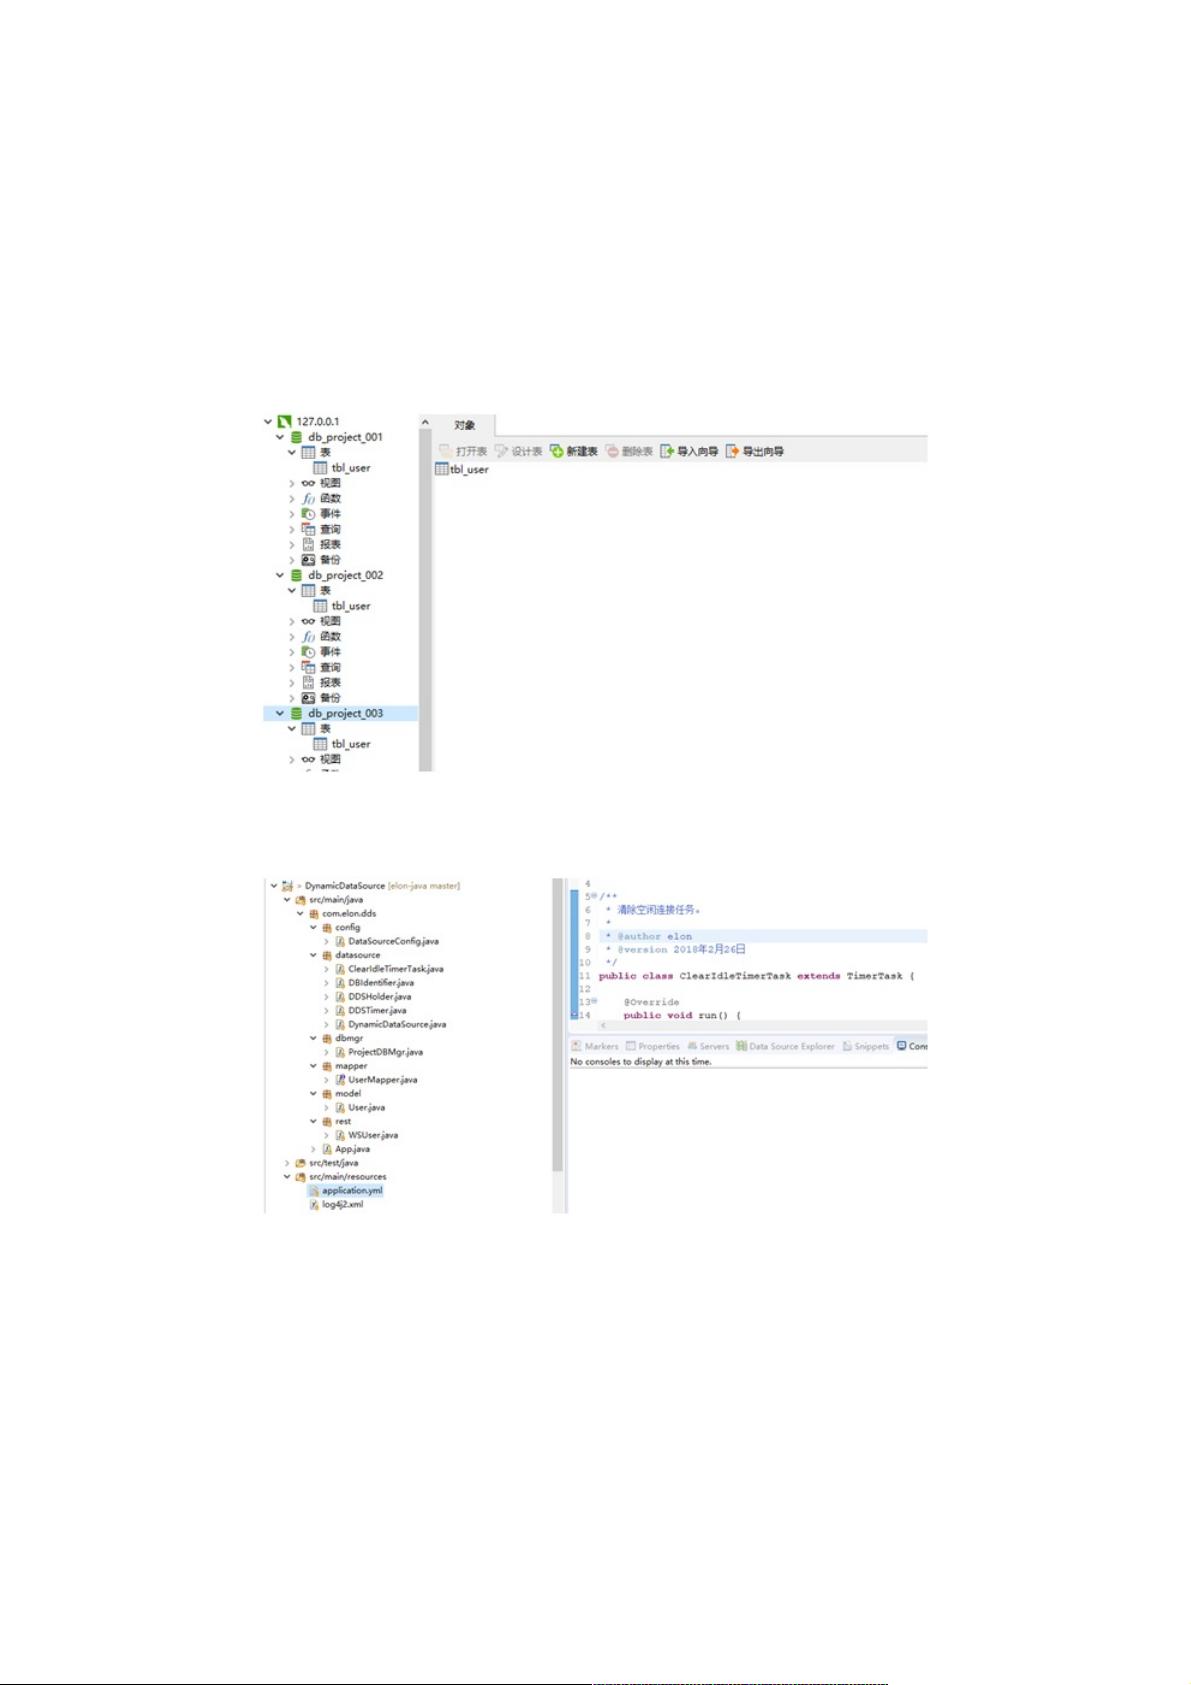The height and width of the screenshot is (1685, 1191).
Task: Click the green db_project_003 database icon
Action: (x=296, y=713)
